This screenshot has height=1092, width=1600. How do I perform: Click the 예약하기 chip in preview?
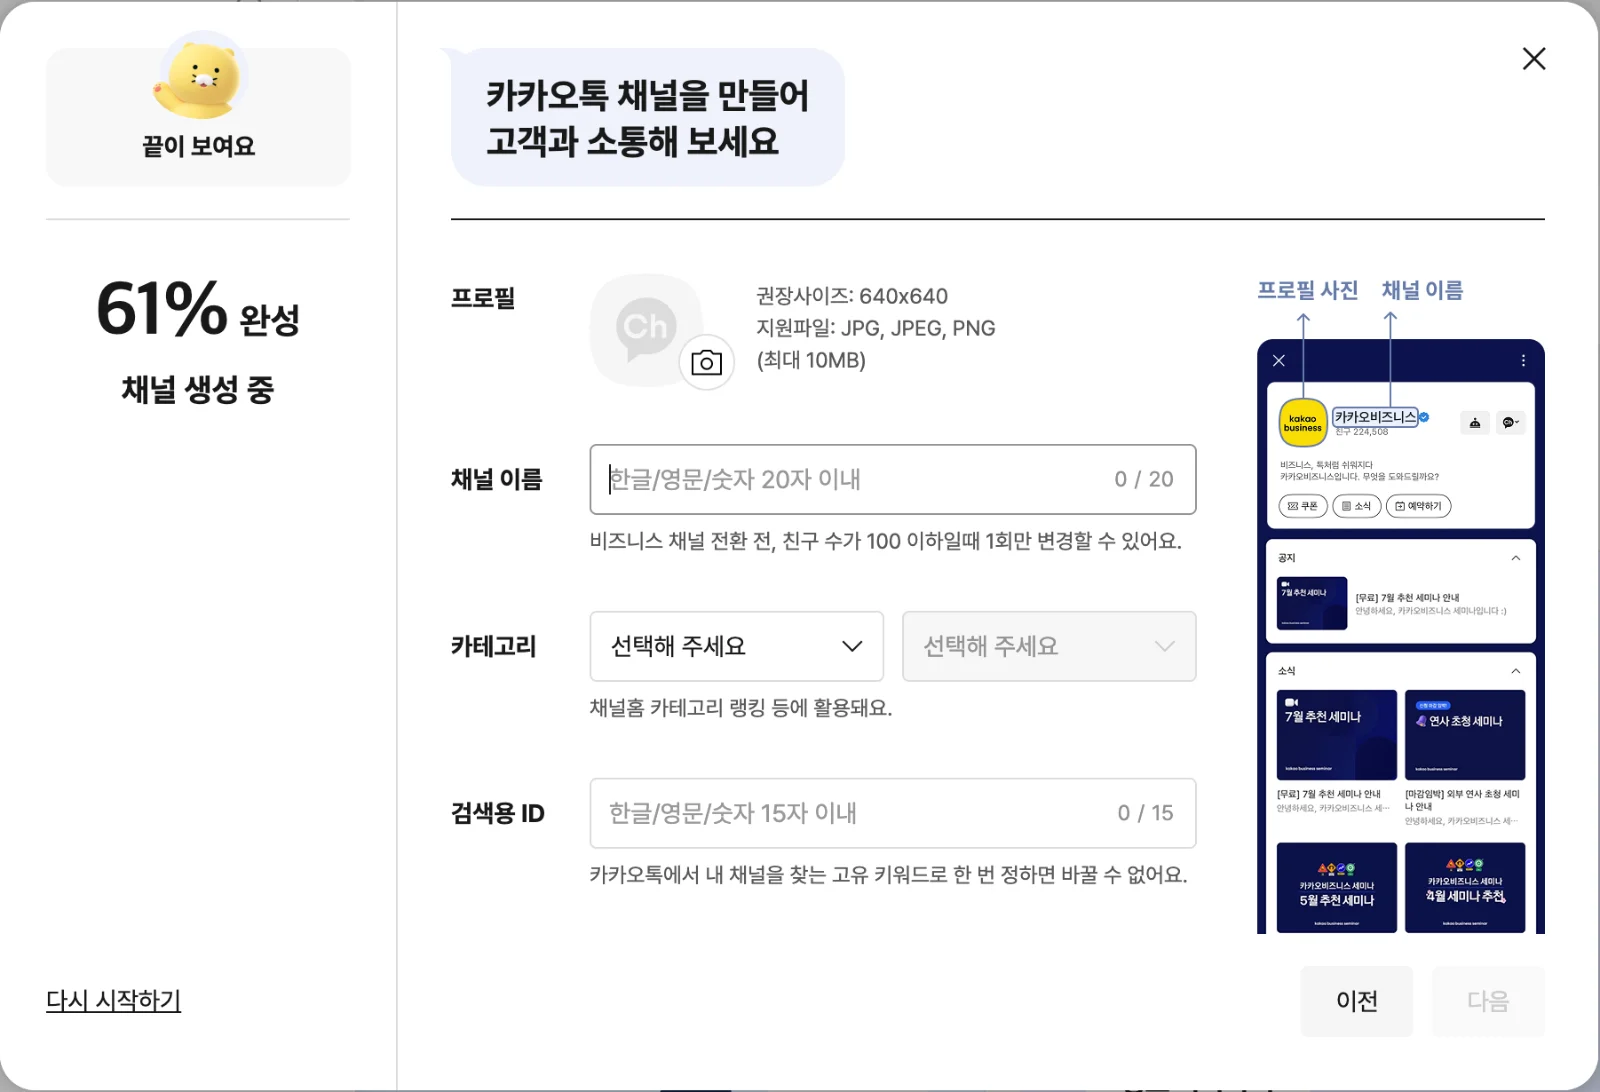click(x=1418, y=506)
